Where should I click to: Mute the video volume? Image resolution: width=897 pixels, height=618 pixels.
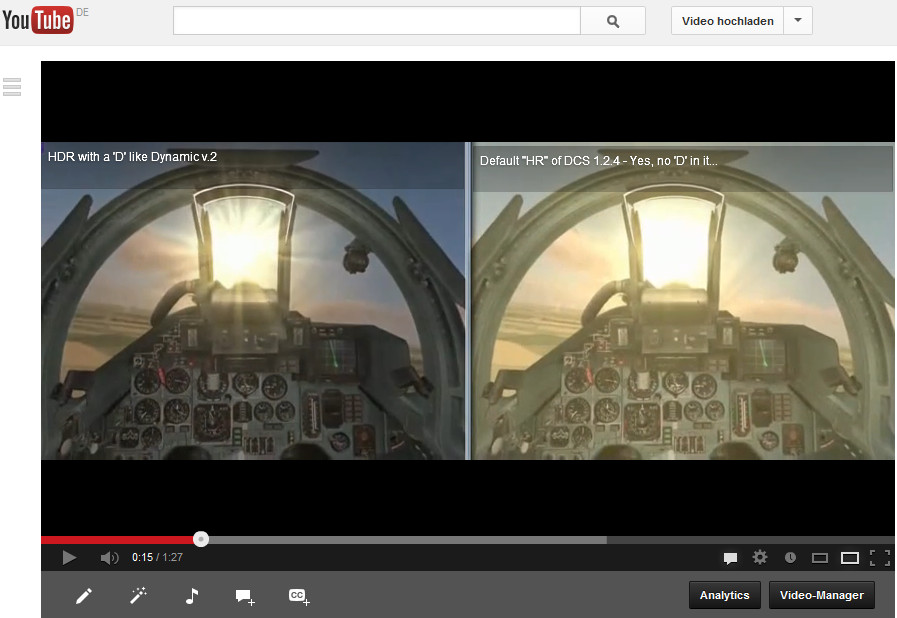tap(109, 557)
